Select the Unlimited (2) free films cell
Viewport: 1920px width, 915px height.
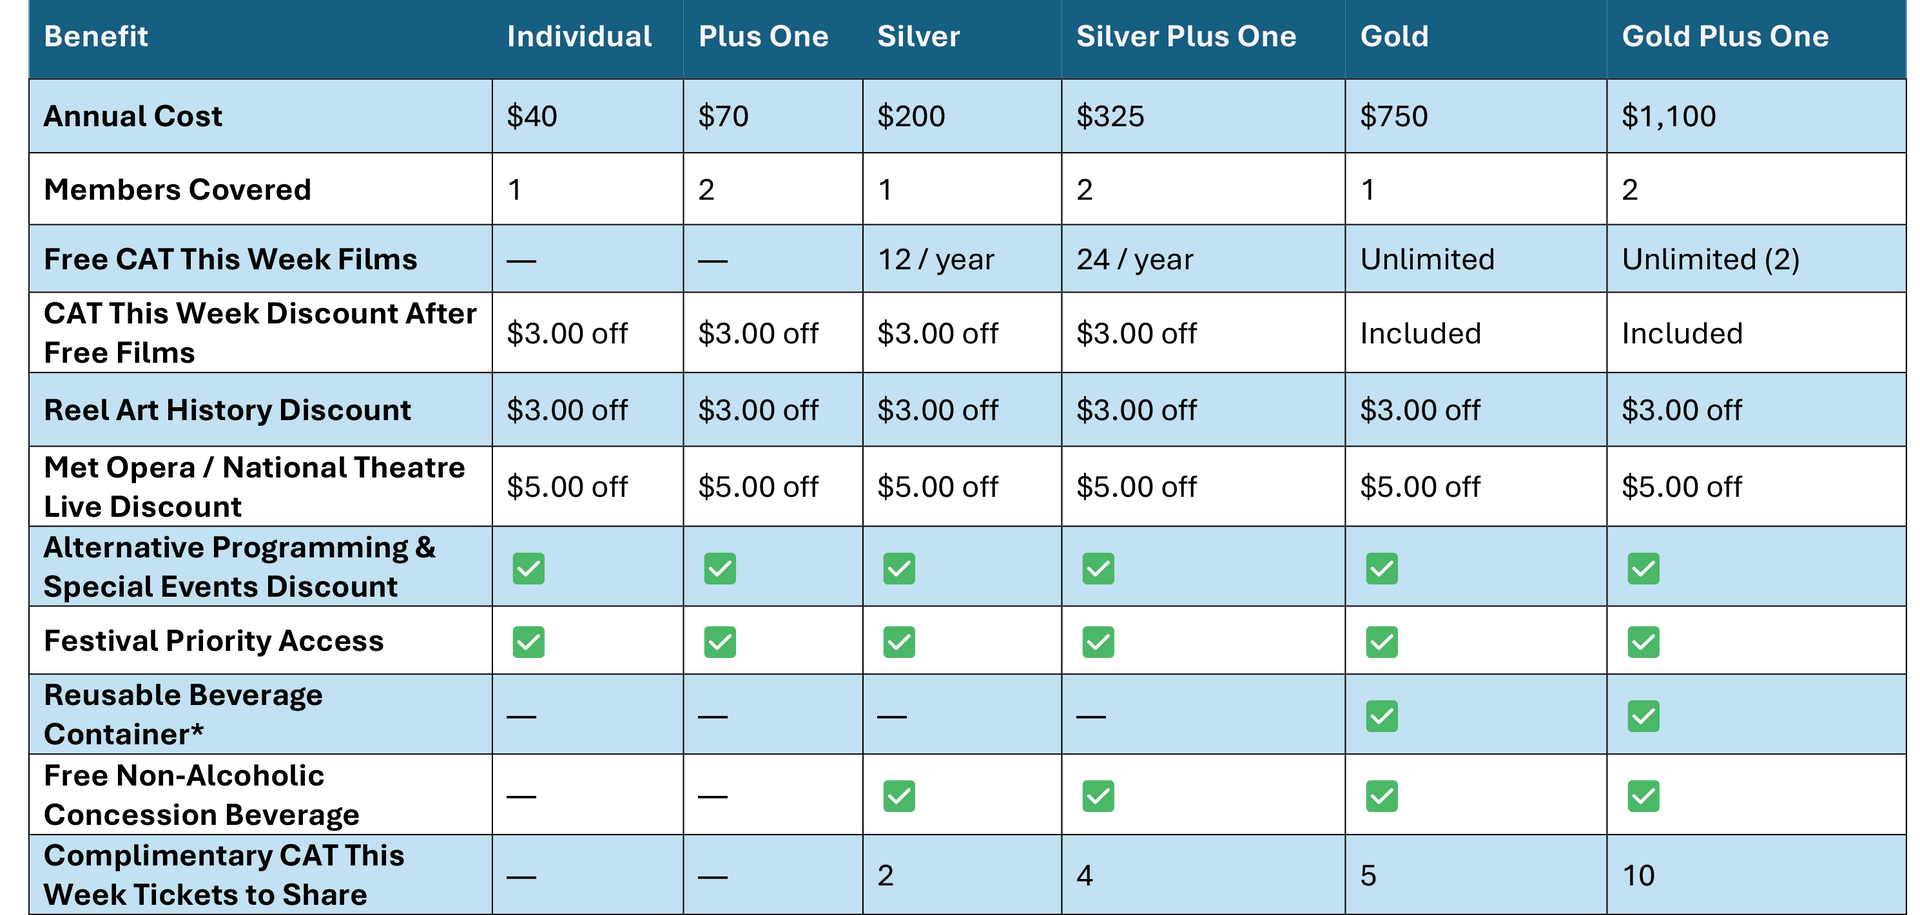tap(1756, 259)
